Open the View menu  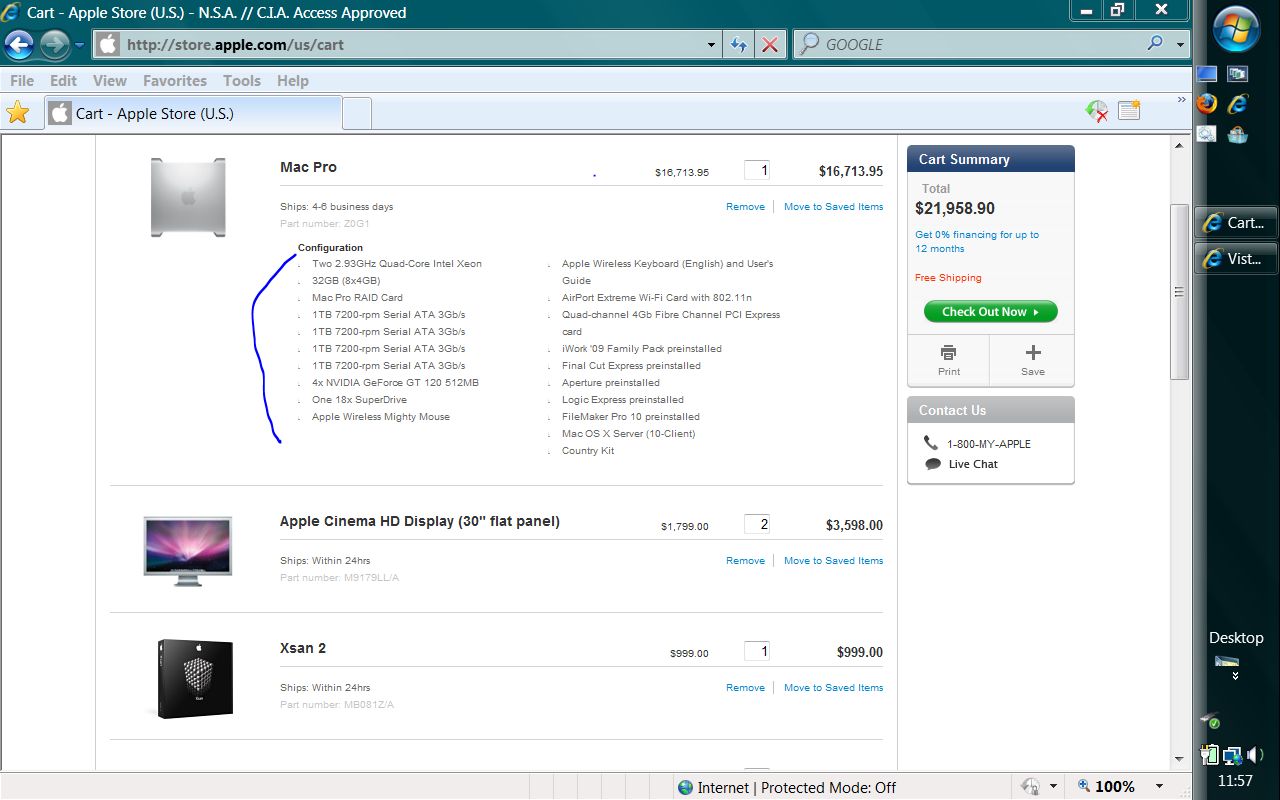[x=110, y=81]
